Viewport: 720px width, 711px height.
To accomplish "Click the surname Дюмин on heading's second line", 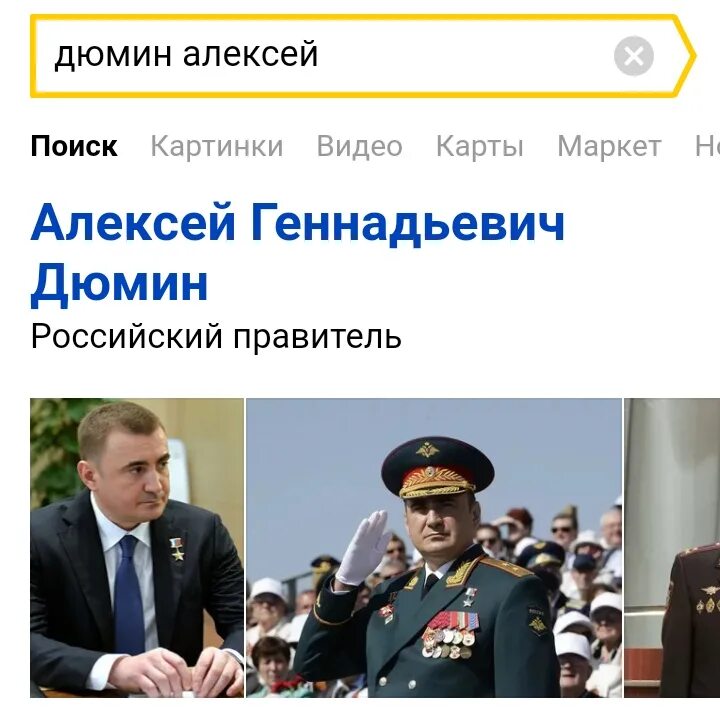I will [119, 282].
